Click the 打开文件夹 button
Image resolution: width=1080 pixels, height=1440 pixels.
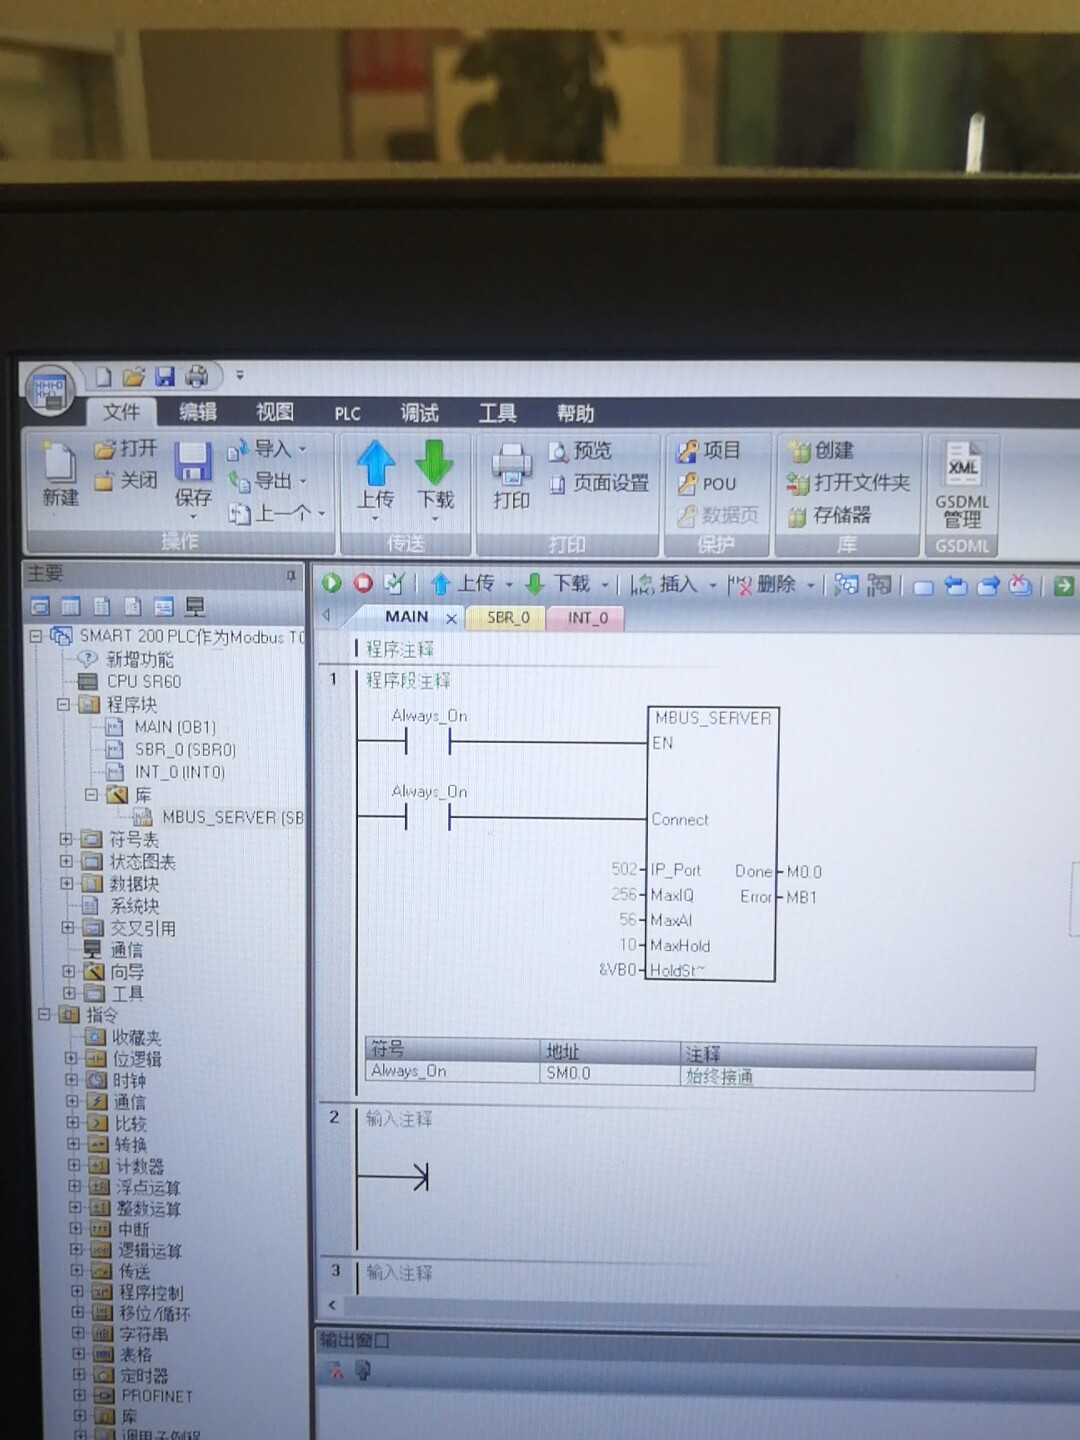[848, 483]
